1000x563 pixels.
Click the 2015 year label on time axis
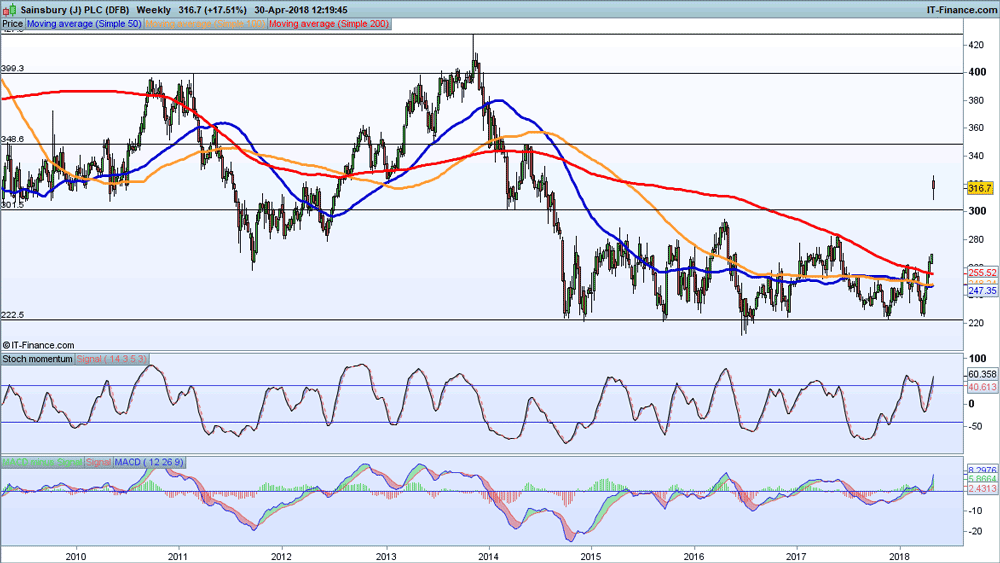(591, 557)
